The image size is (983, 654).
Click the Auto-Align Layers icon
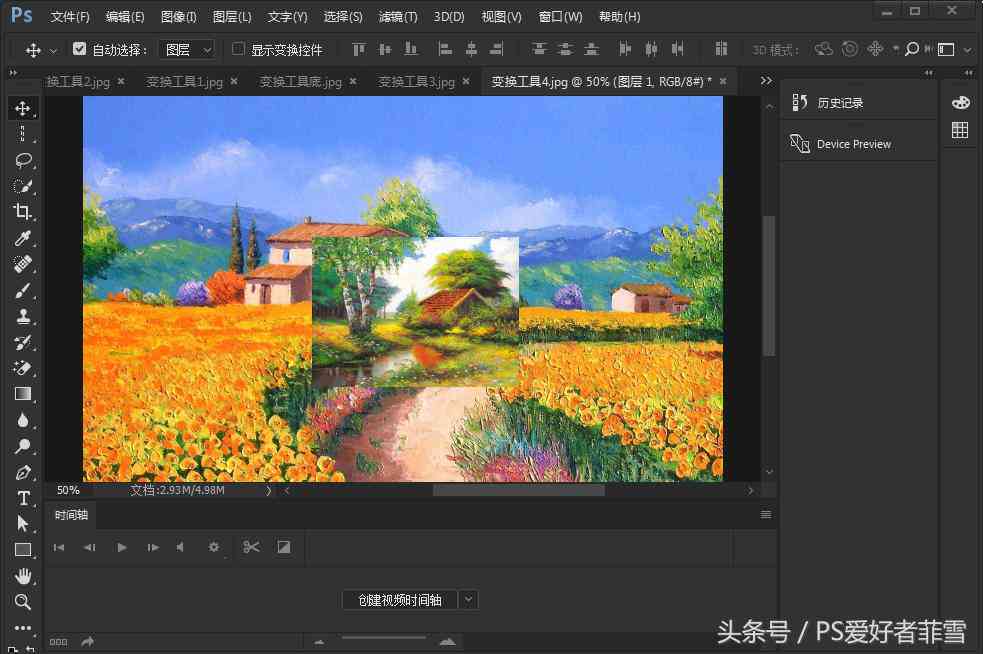721,49
